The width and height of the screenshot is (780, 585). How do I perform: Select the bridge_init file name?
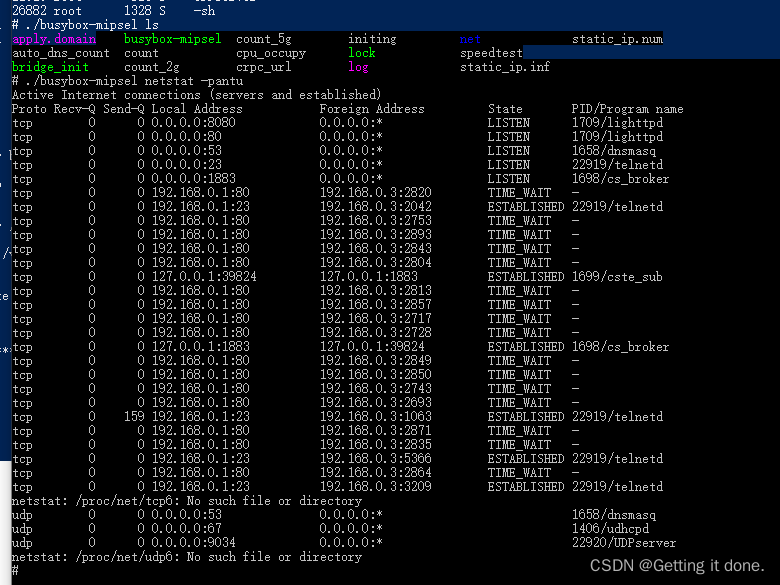coord(50,67)
